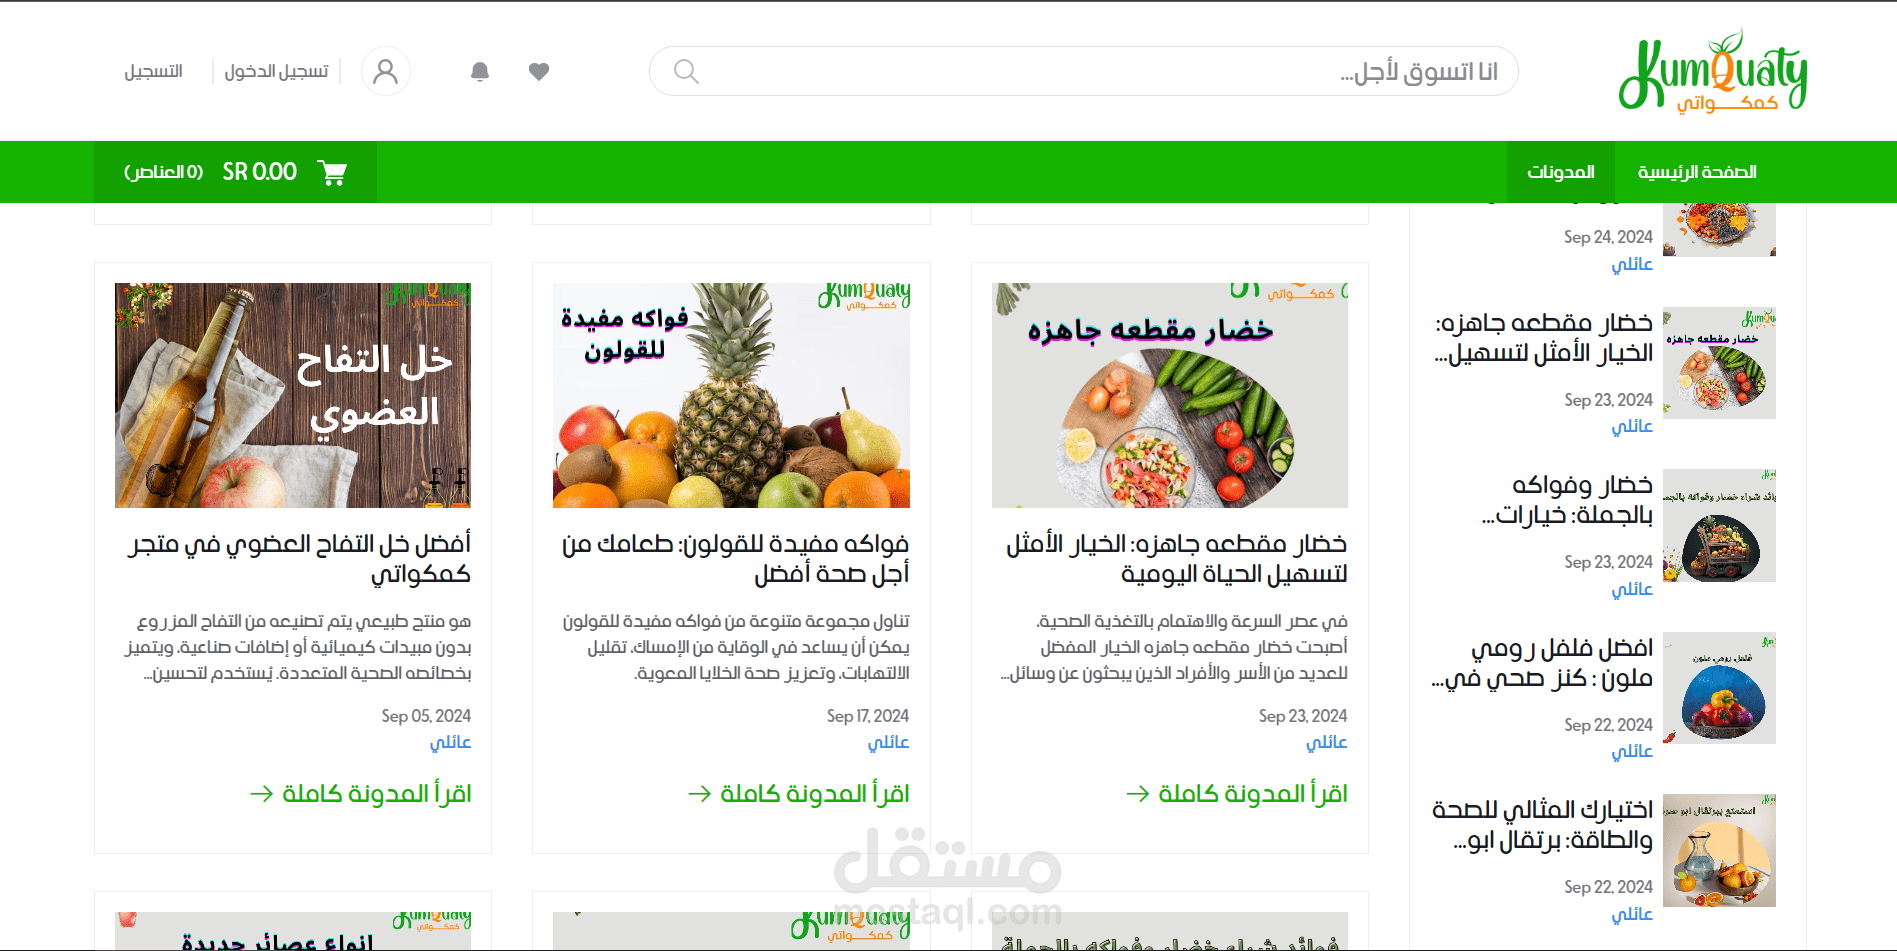1897x951 pixels.
Task: Click the تسجيل الدخول link
Action: (x=276, y=71)
